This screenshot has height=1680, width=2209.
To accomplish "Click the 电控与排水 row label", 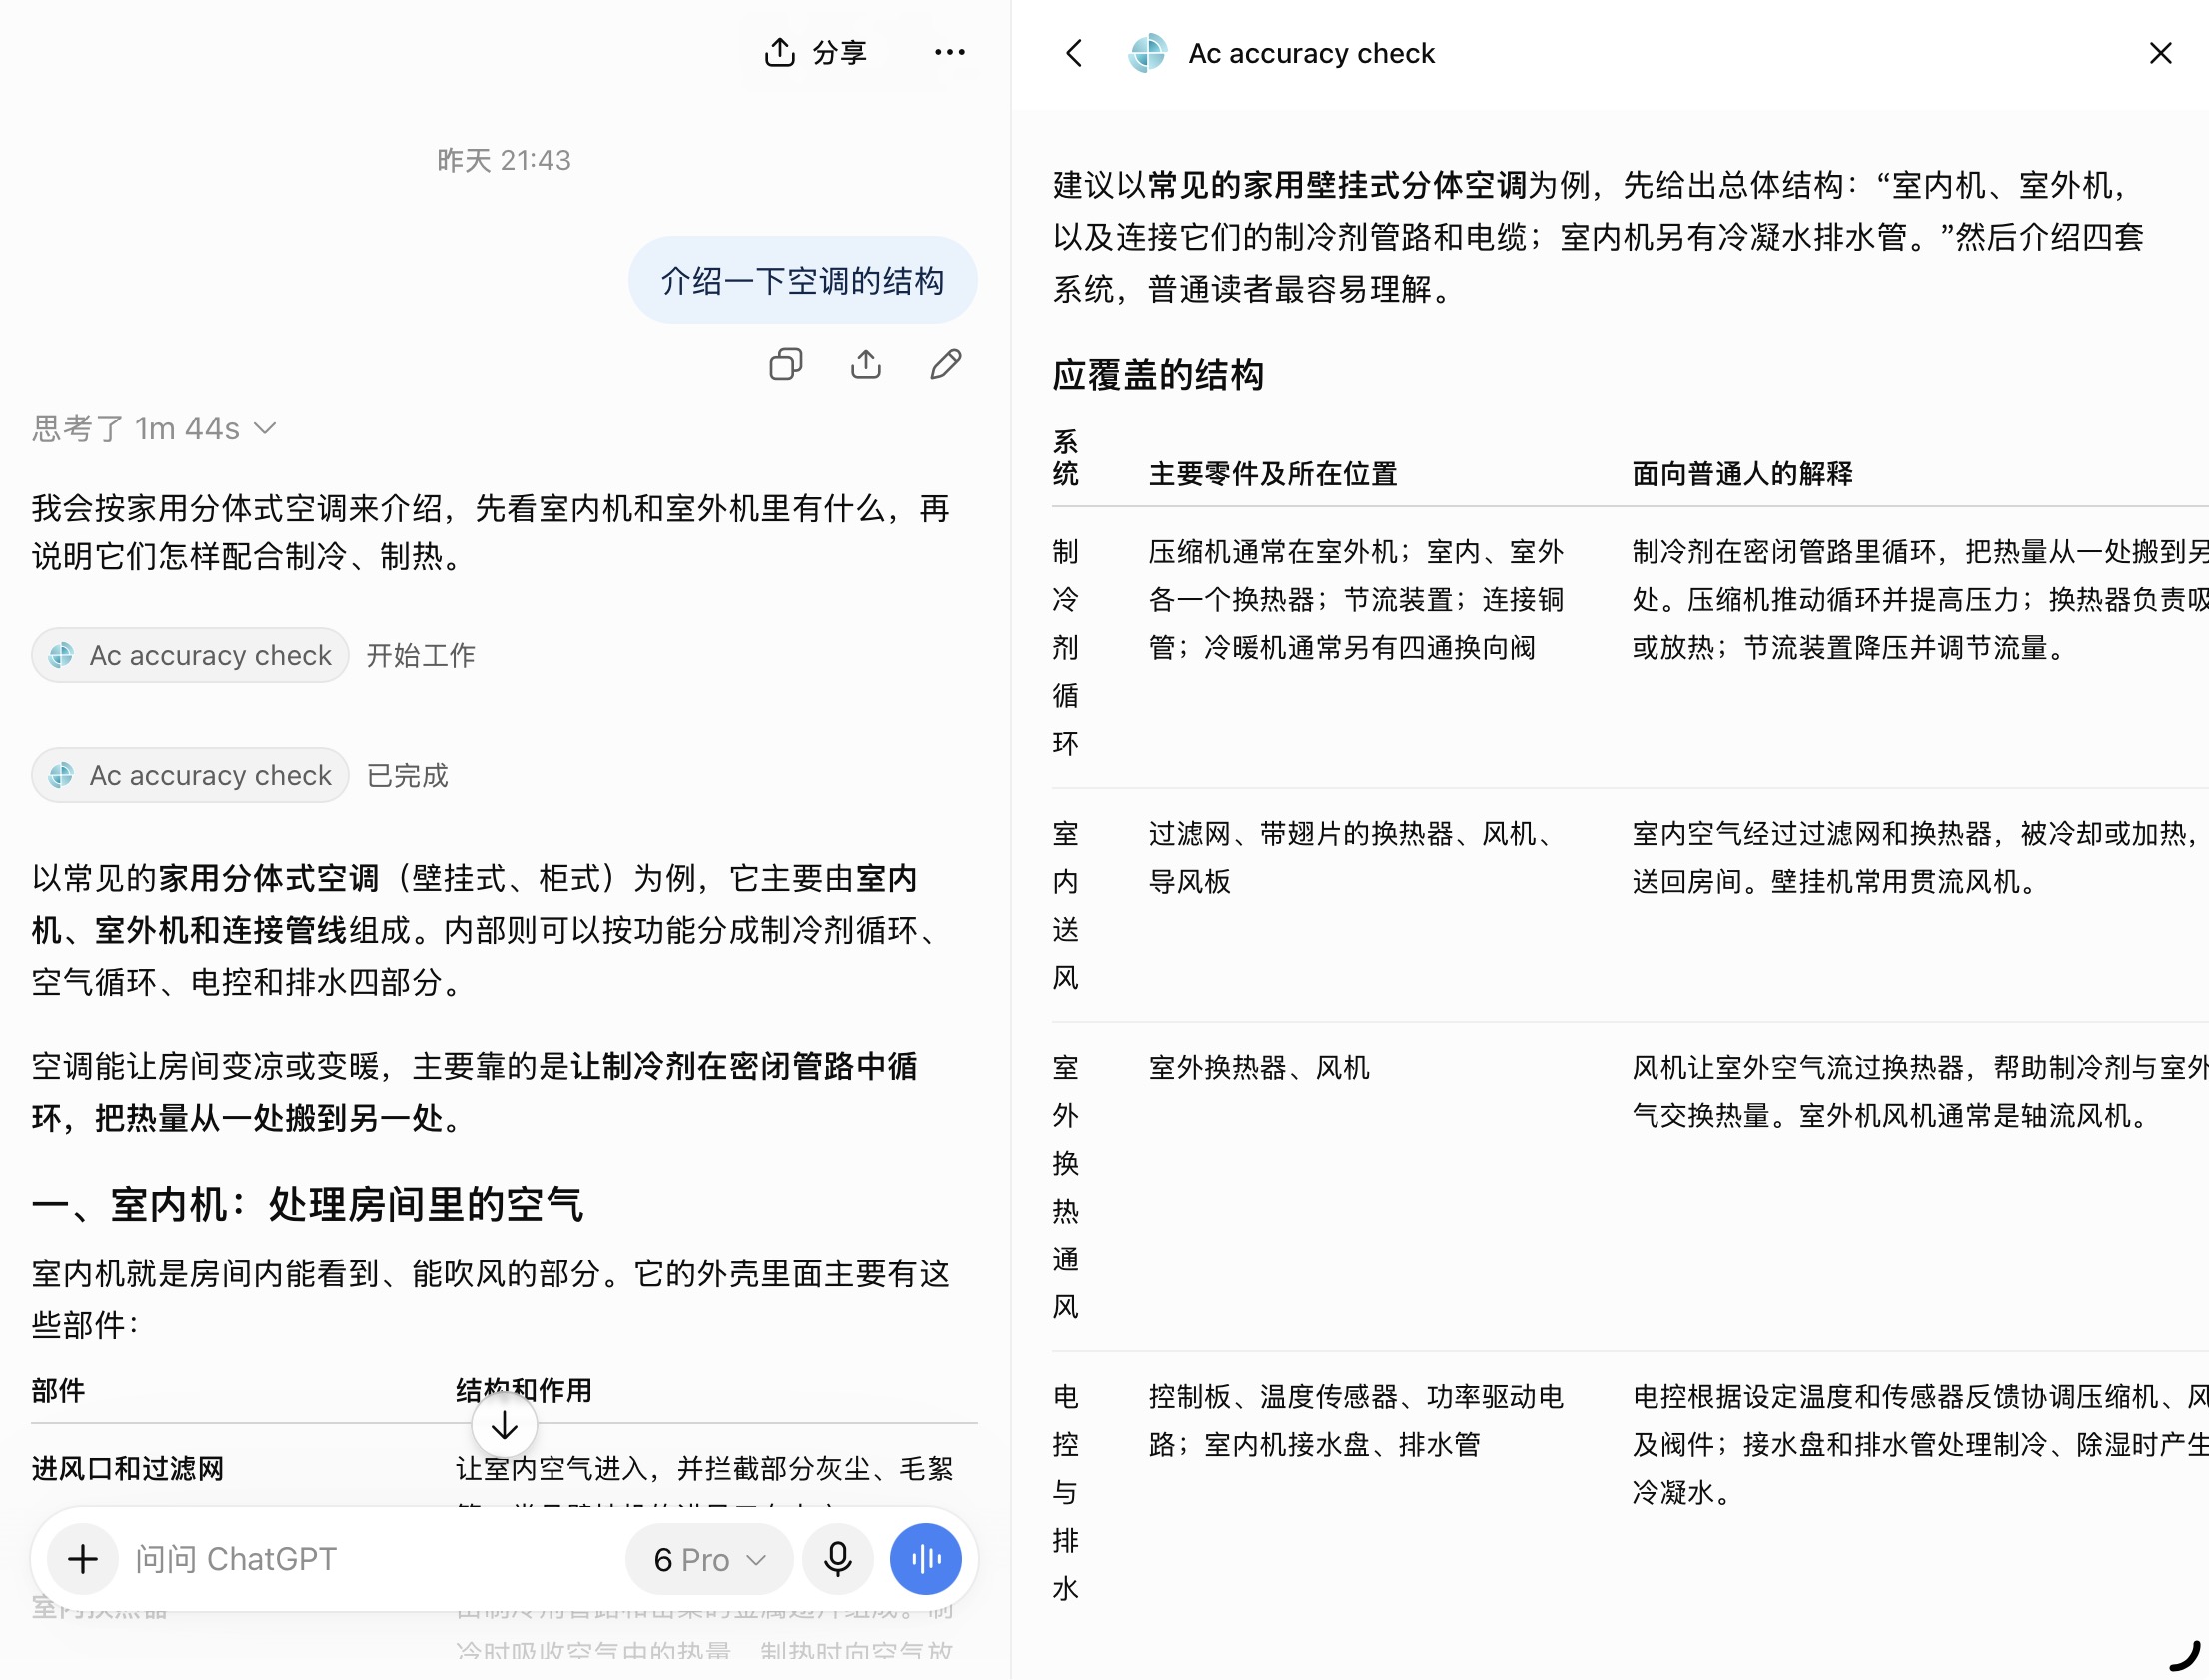I will (1066, 1493).
